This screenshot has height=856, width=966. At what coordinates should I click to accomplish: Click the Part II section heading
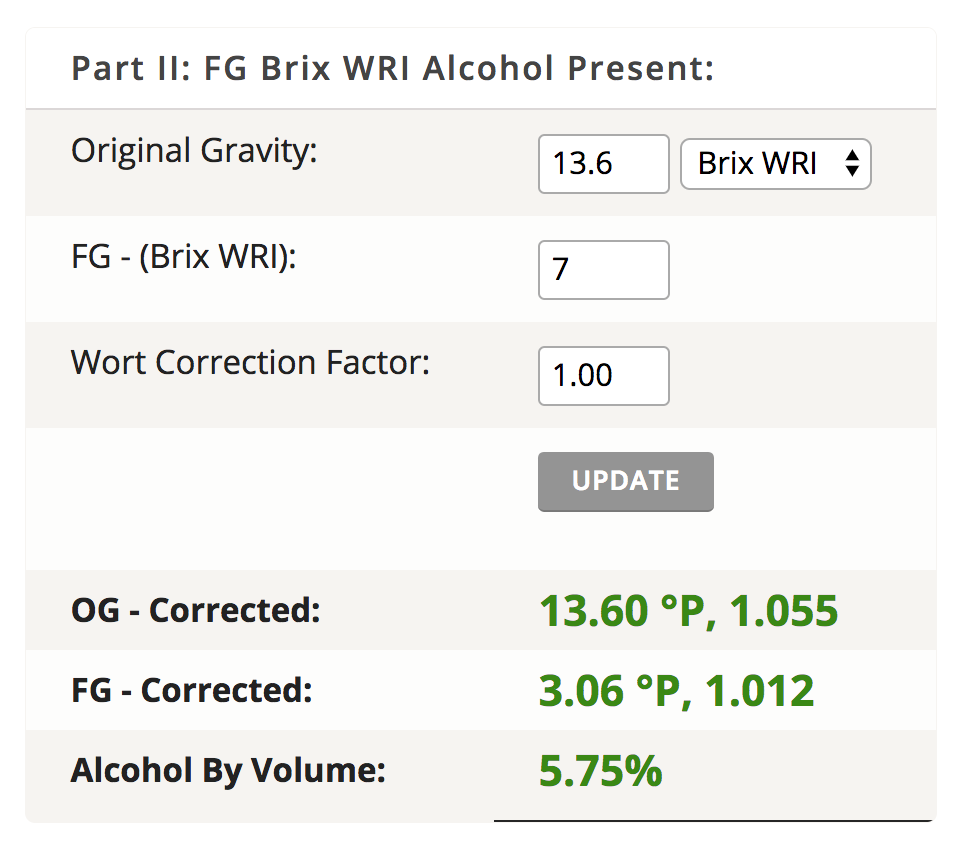coord(392,69)
